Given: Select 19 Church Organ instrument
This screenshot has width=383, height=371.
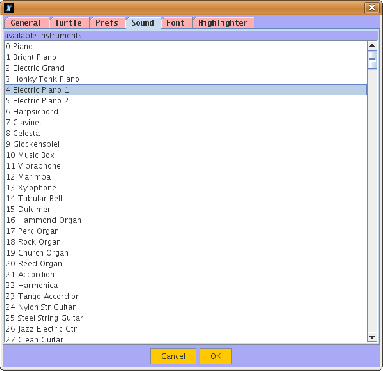Looking at the screenshot, I should tap(186, 253).
